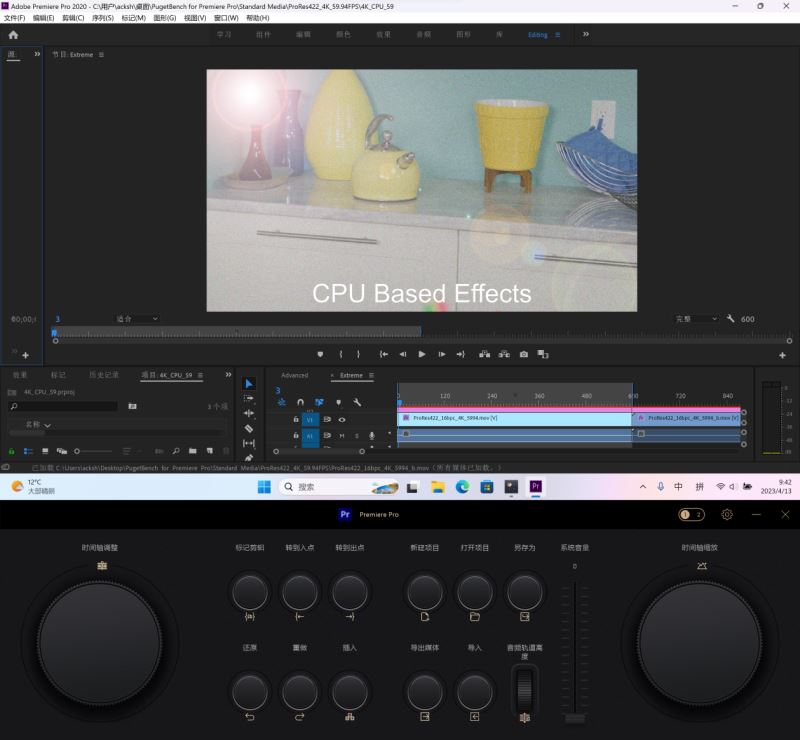Open the fit zoom level dropdown

point(137,318)
